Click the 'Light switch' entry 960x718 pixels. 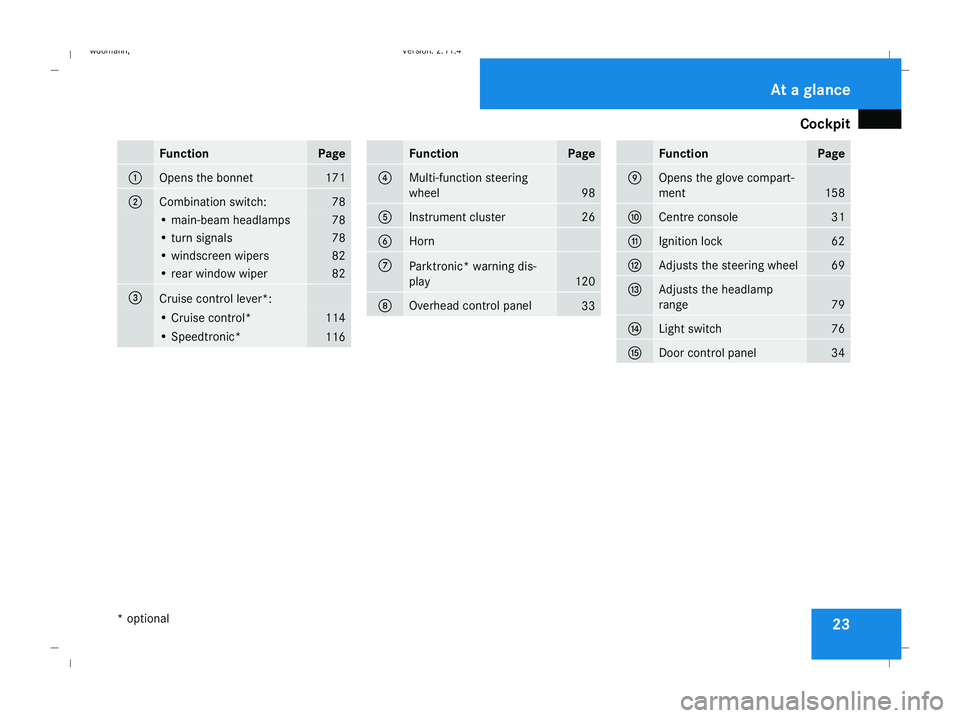tap(690, 329)
